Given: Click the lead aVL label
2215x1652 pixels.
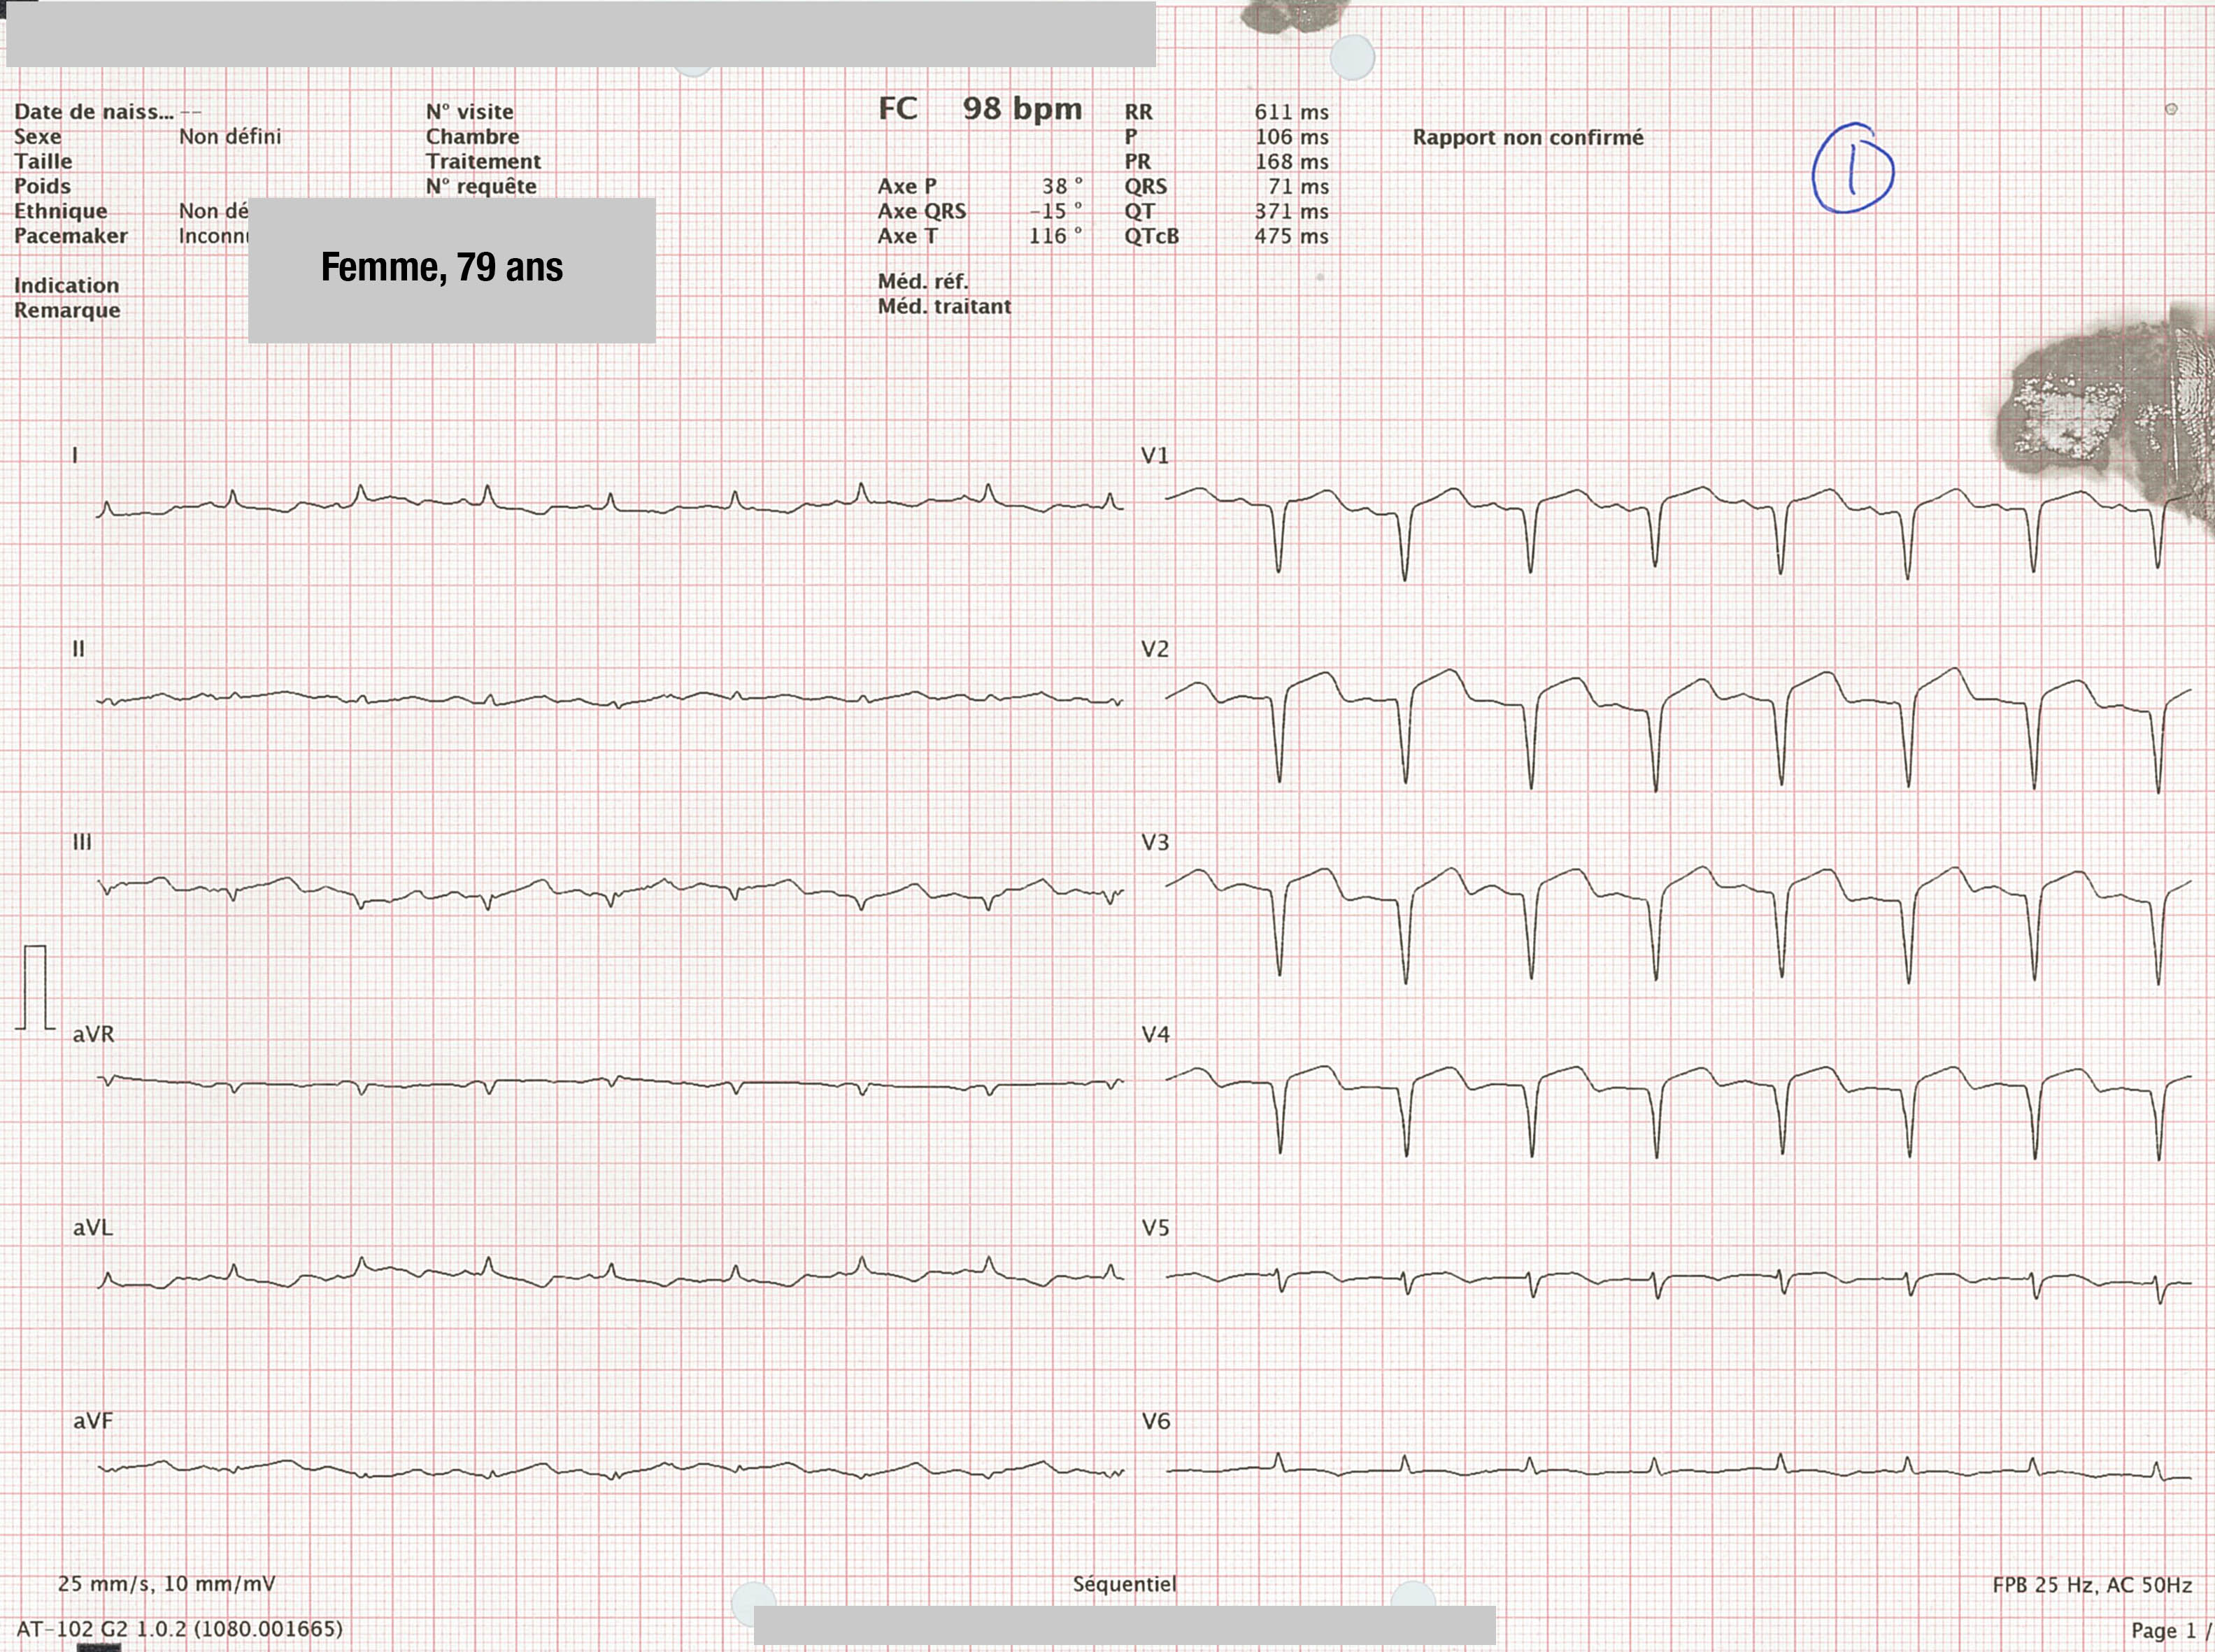Looking at the screenshot, I should (x=92, y=1227).
